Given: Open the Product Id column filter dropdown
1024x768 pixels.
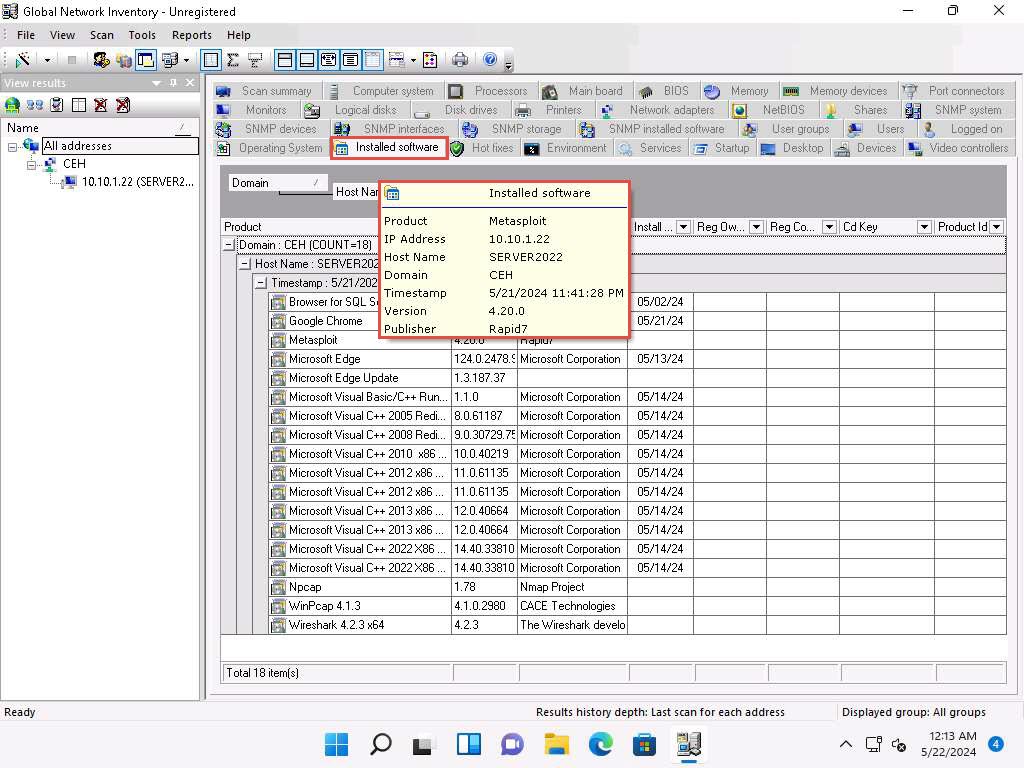Looking at the screenshot, I should (x=996, y=227).
